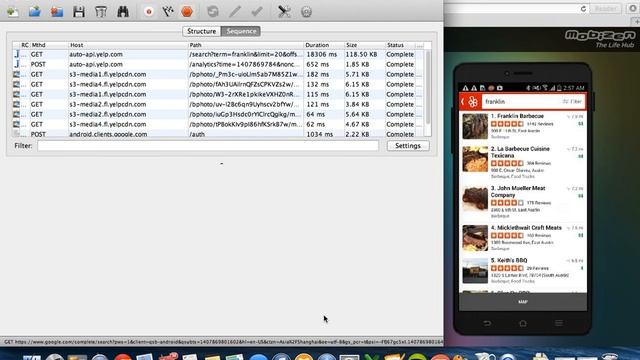Switch to the Structure tab

pyautogui.click(x=202, y=31)
